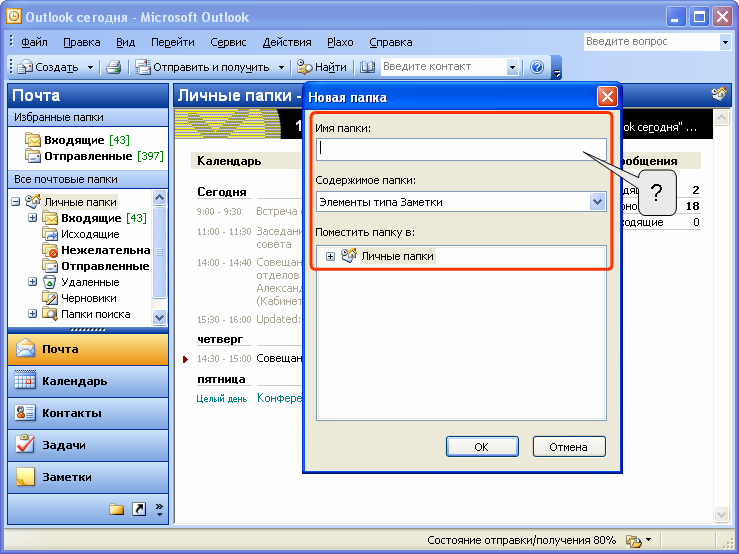This screenshot has height=554, width=739.
Task: Collapse the Личные папки tree node
Action: pos(16,202)
